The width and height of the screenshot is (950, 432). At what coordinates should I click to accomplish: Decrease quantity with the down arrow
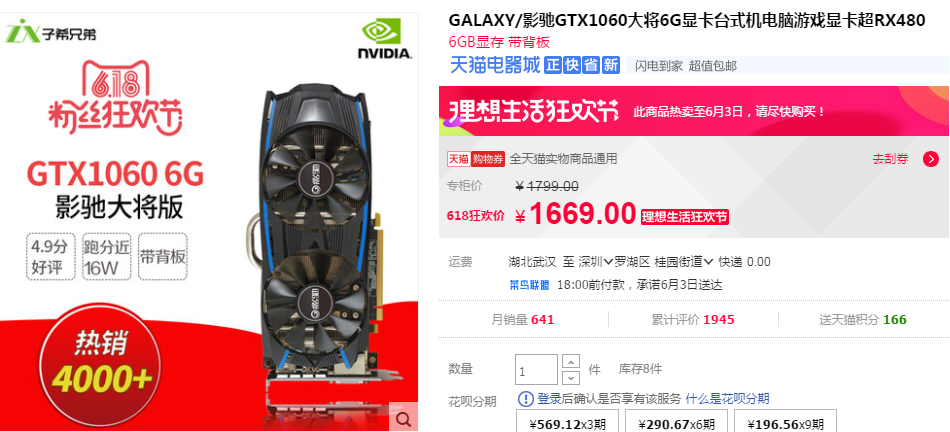571,377
